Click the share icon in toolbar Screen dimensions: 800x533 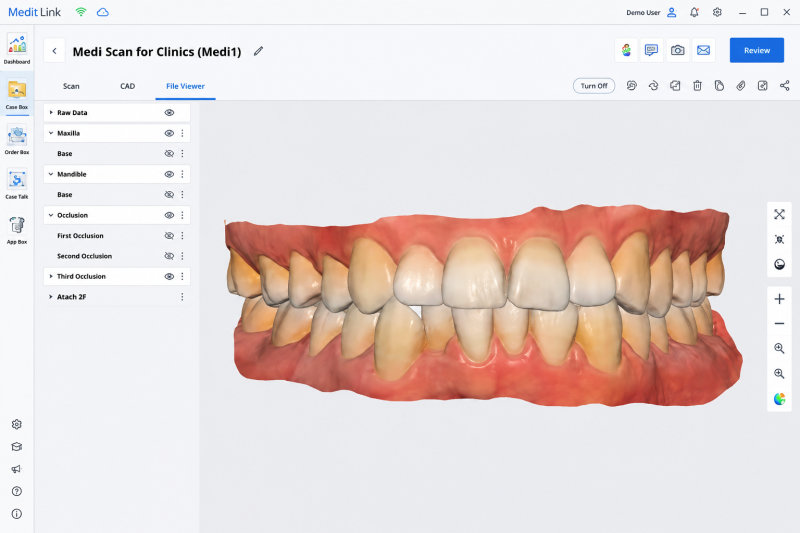click(785, 86)
